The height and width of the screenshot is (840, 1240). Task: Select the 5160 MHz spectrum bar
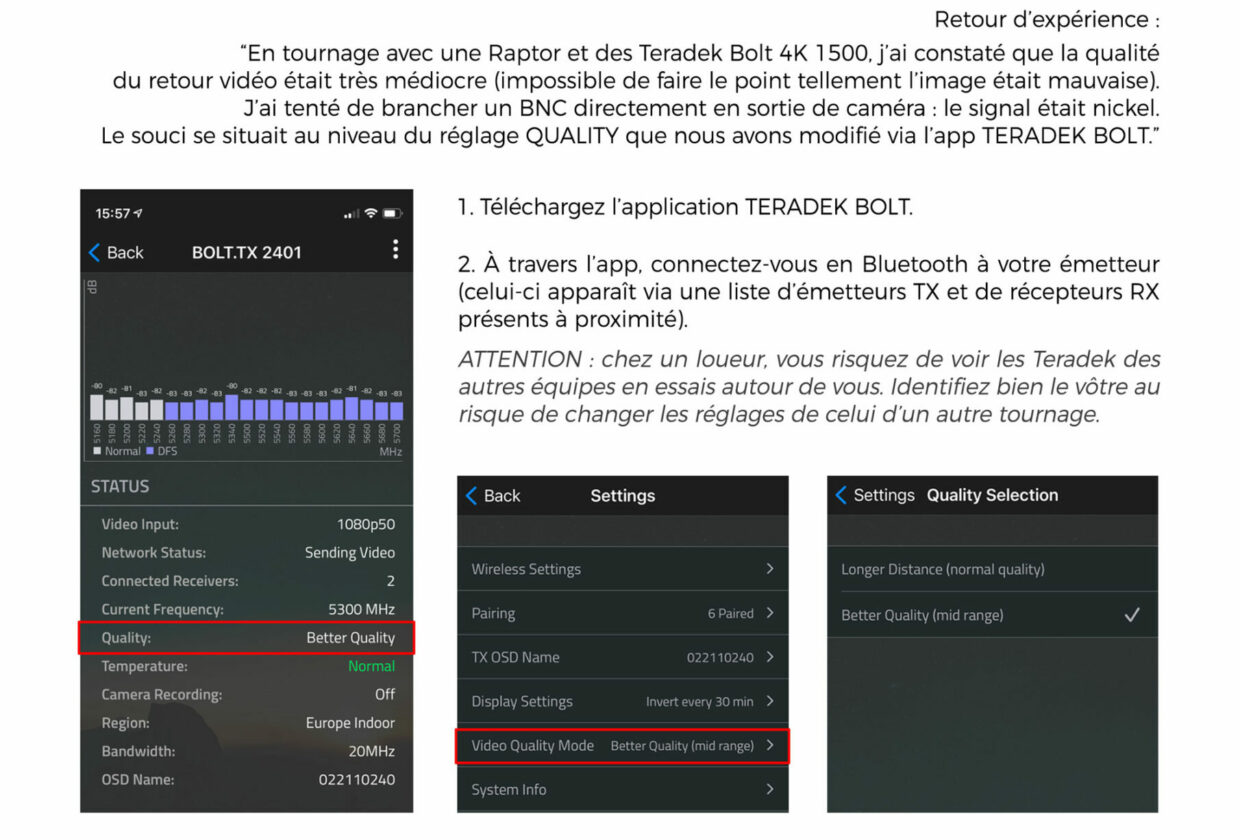coord(97,407)
